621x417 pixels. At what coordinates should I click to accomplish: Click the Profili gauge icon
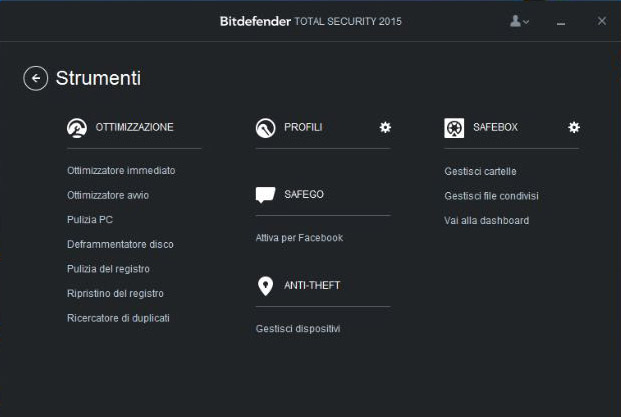tap(265, 128)
